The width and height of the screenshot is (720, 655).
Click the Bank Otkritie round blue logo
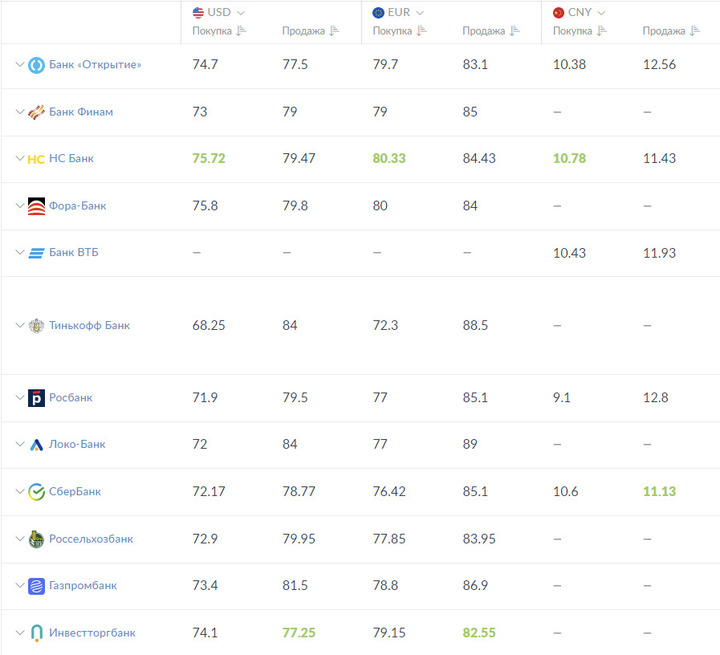point(36,65)
